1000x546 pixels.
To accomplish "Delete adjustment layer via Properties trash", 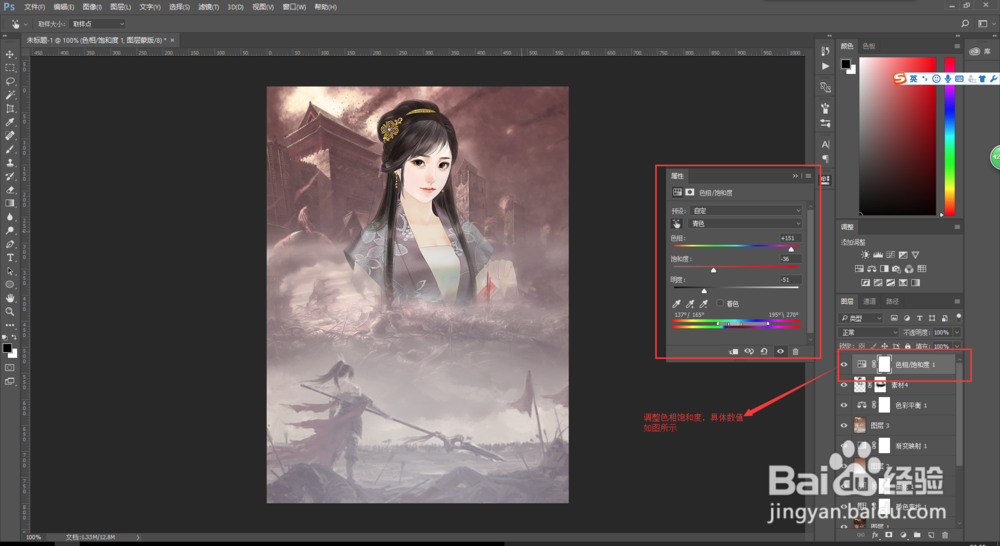I will (795, 351).
